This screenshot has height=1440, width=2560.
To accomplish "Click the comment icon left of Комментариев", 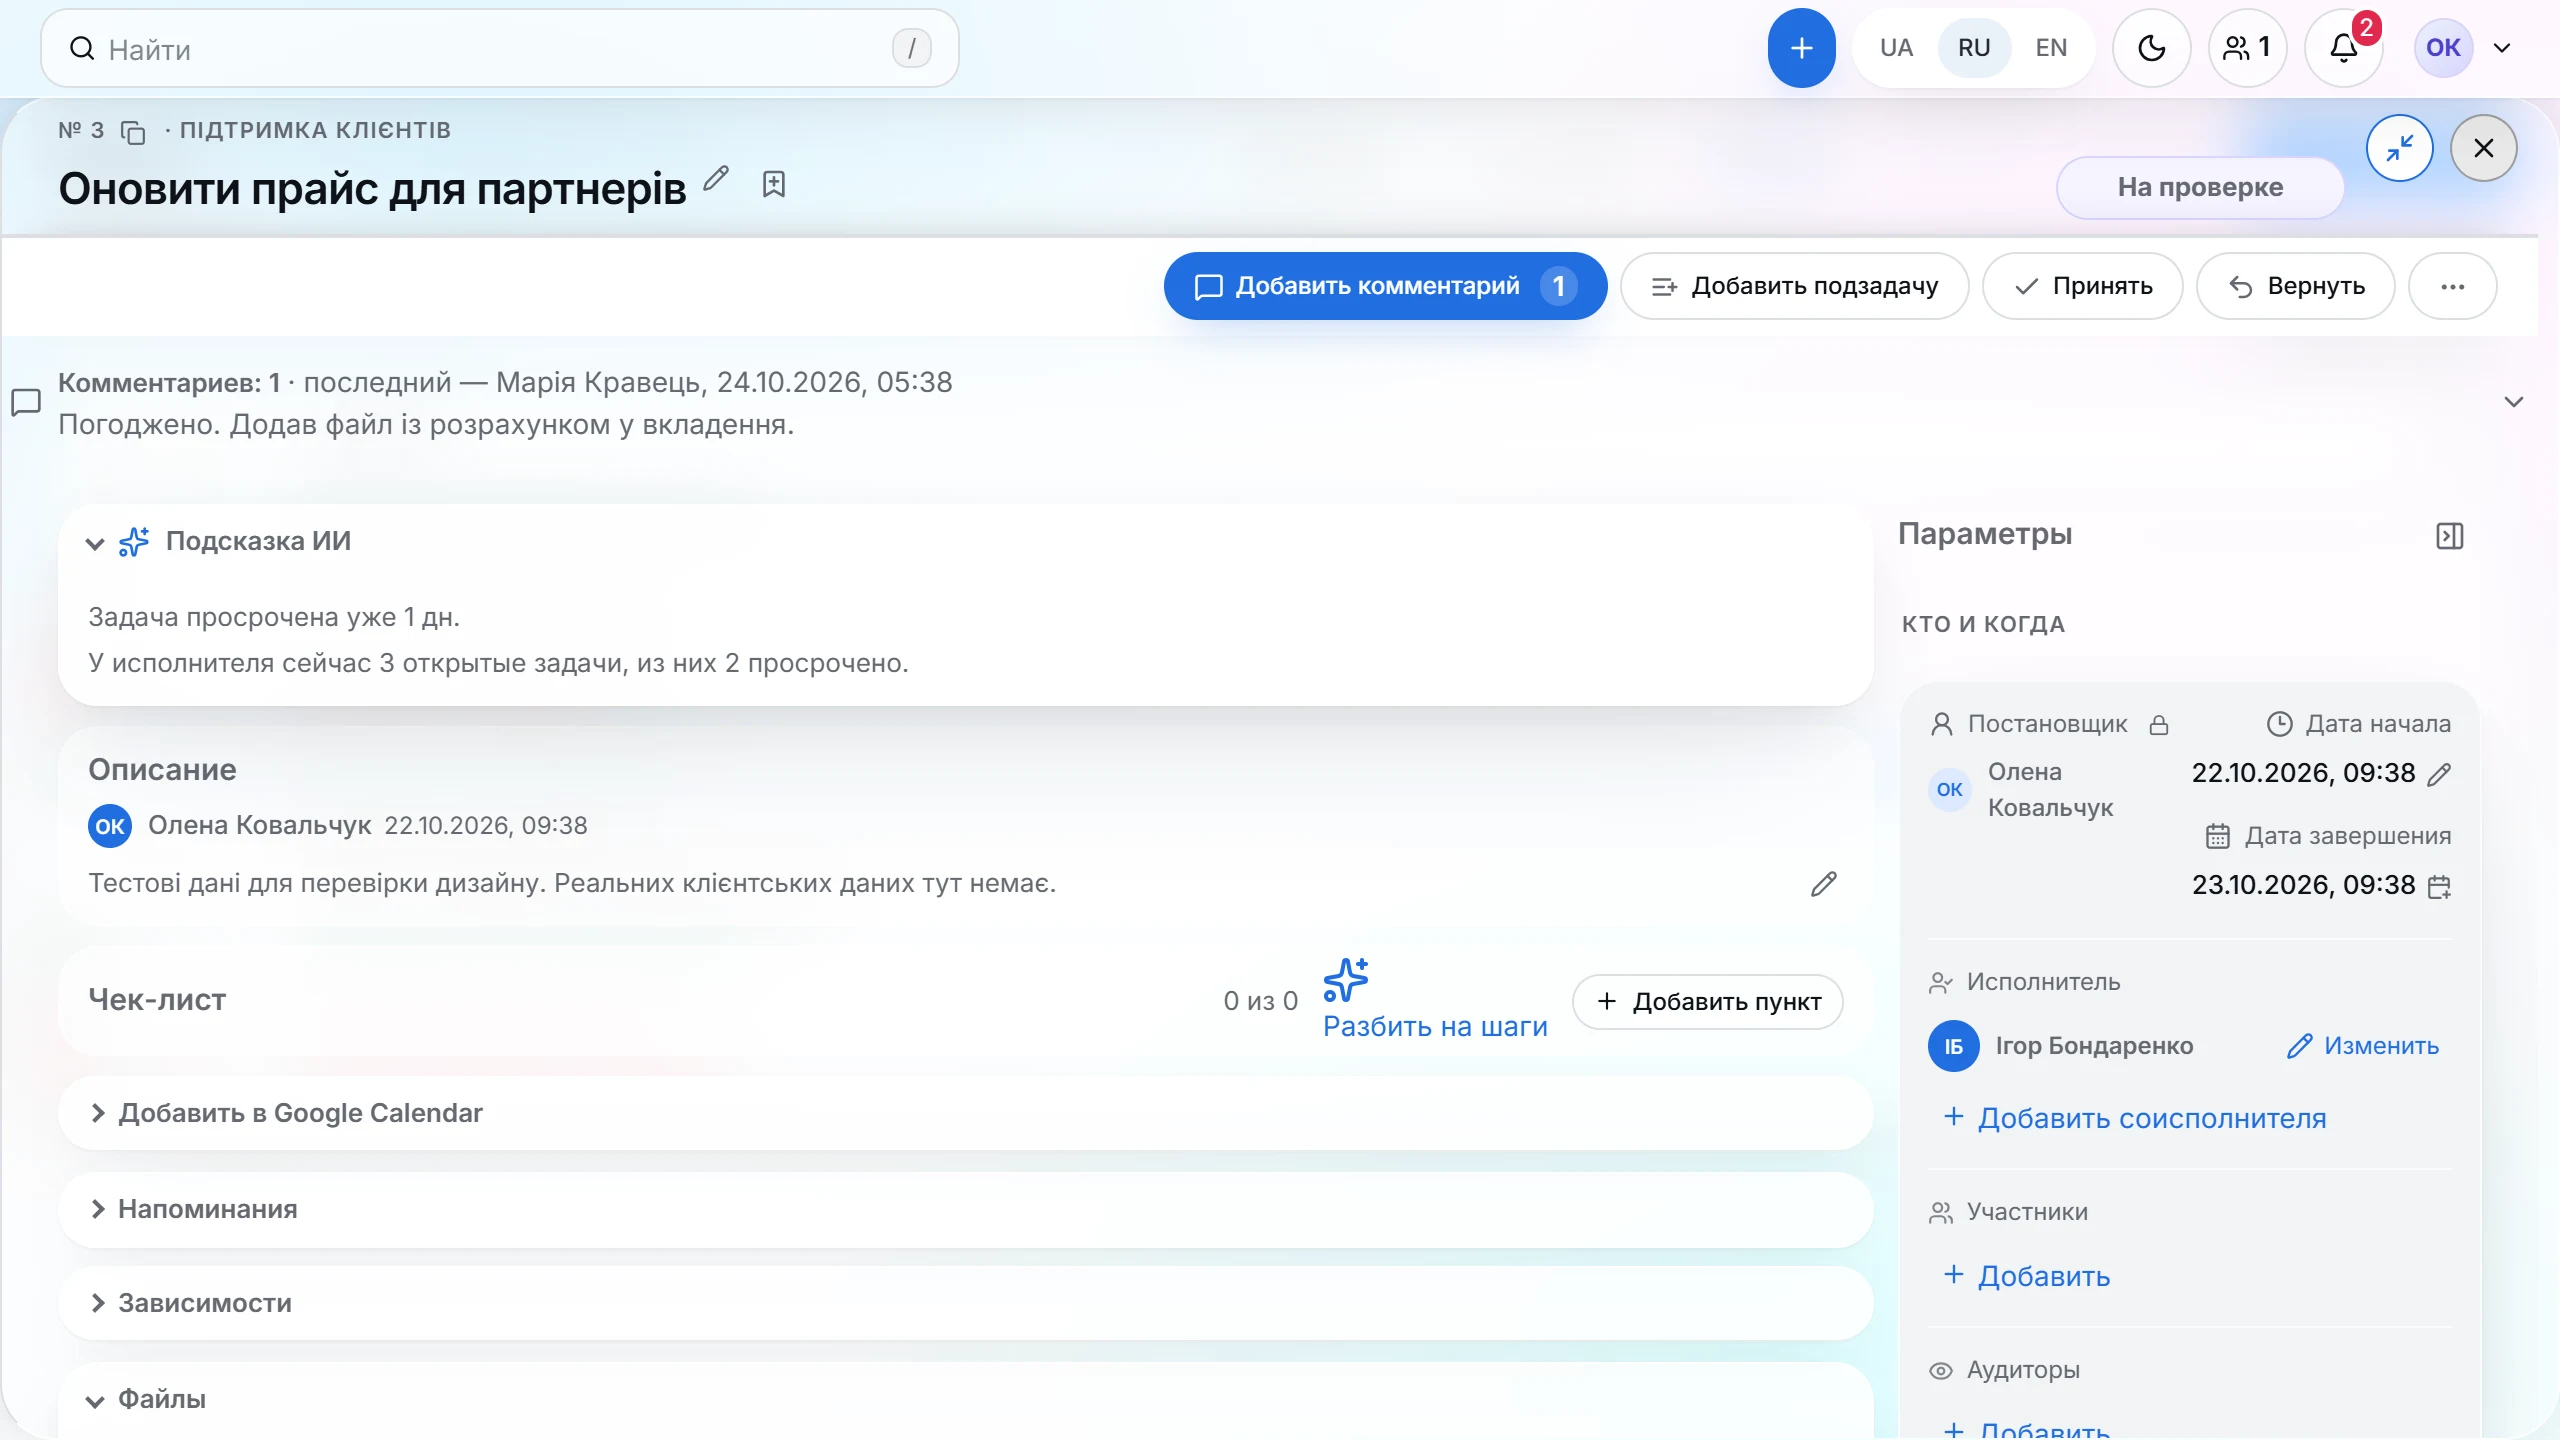I will pyautogui.click(x=26, y=402).
